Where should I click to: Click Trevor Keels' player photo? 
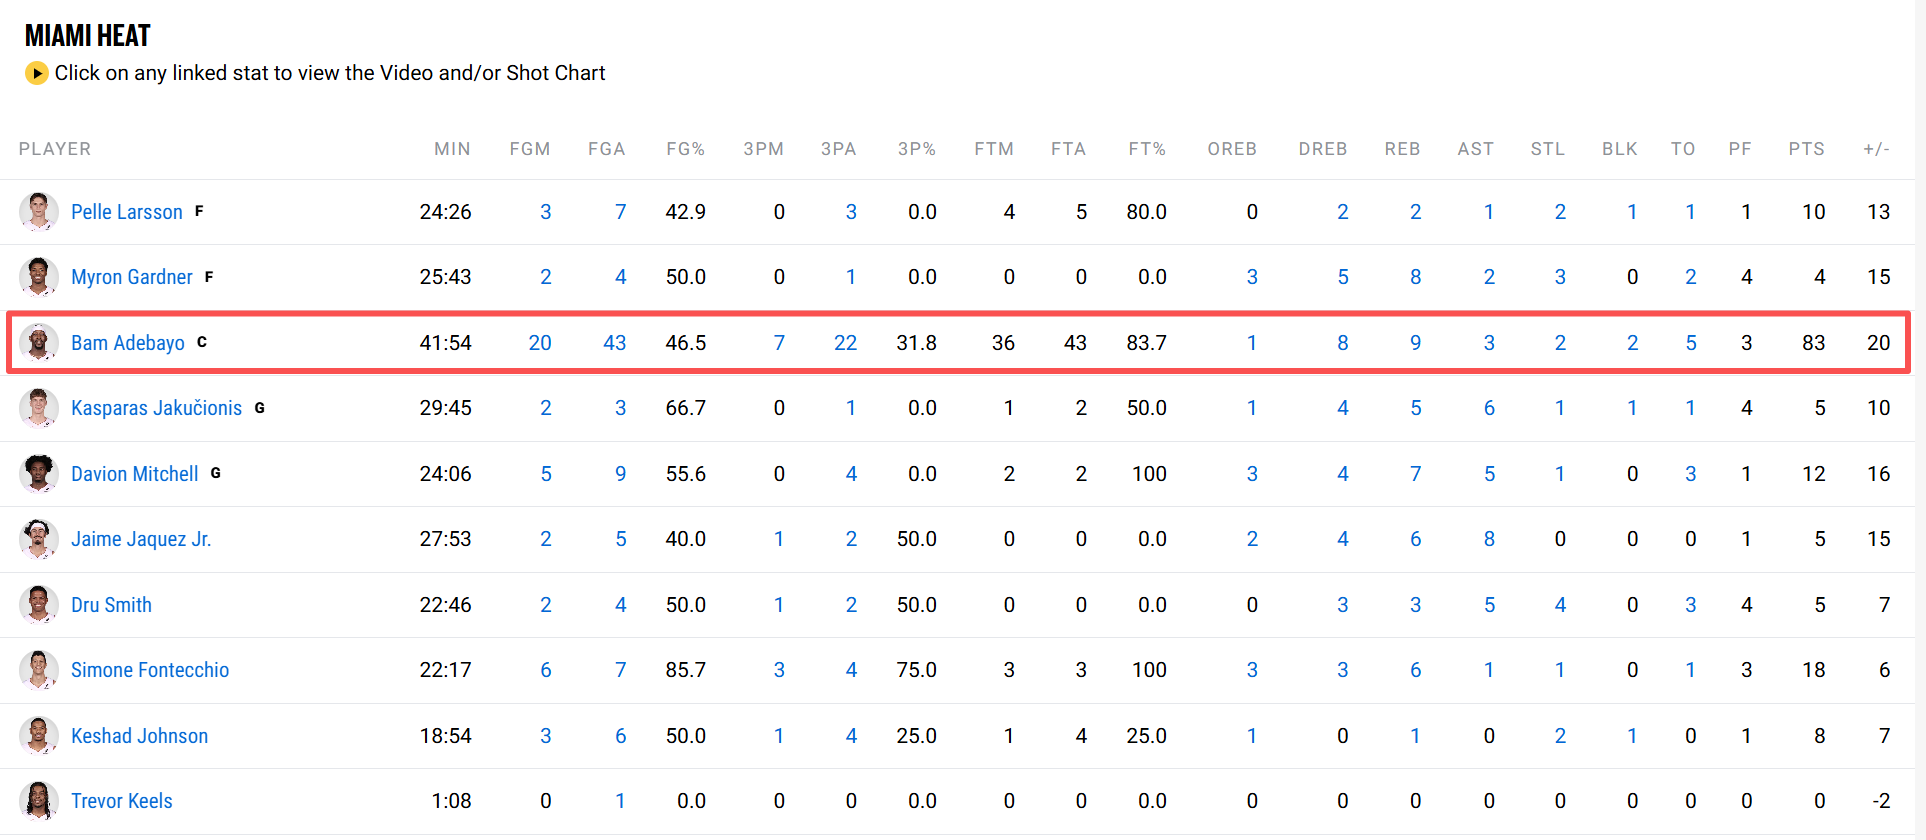coord(38,801)
